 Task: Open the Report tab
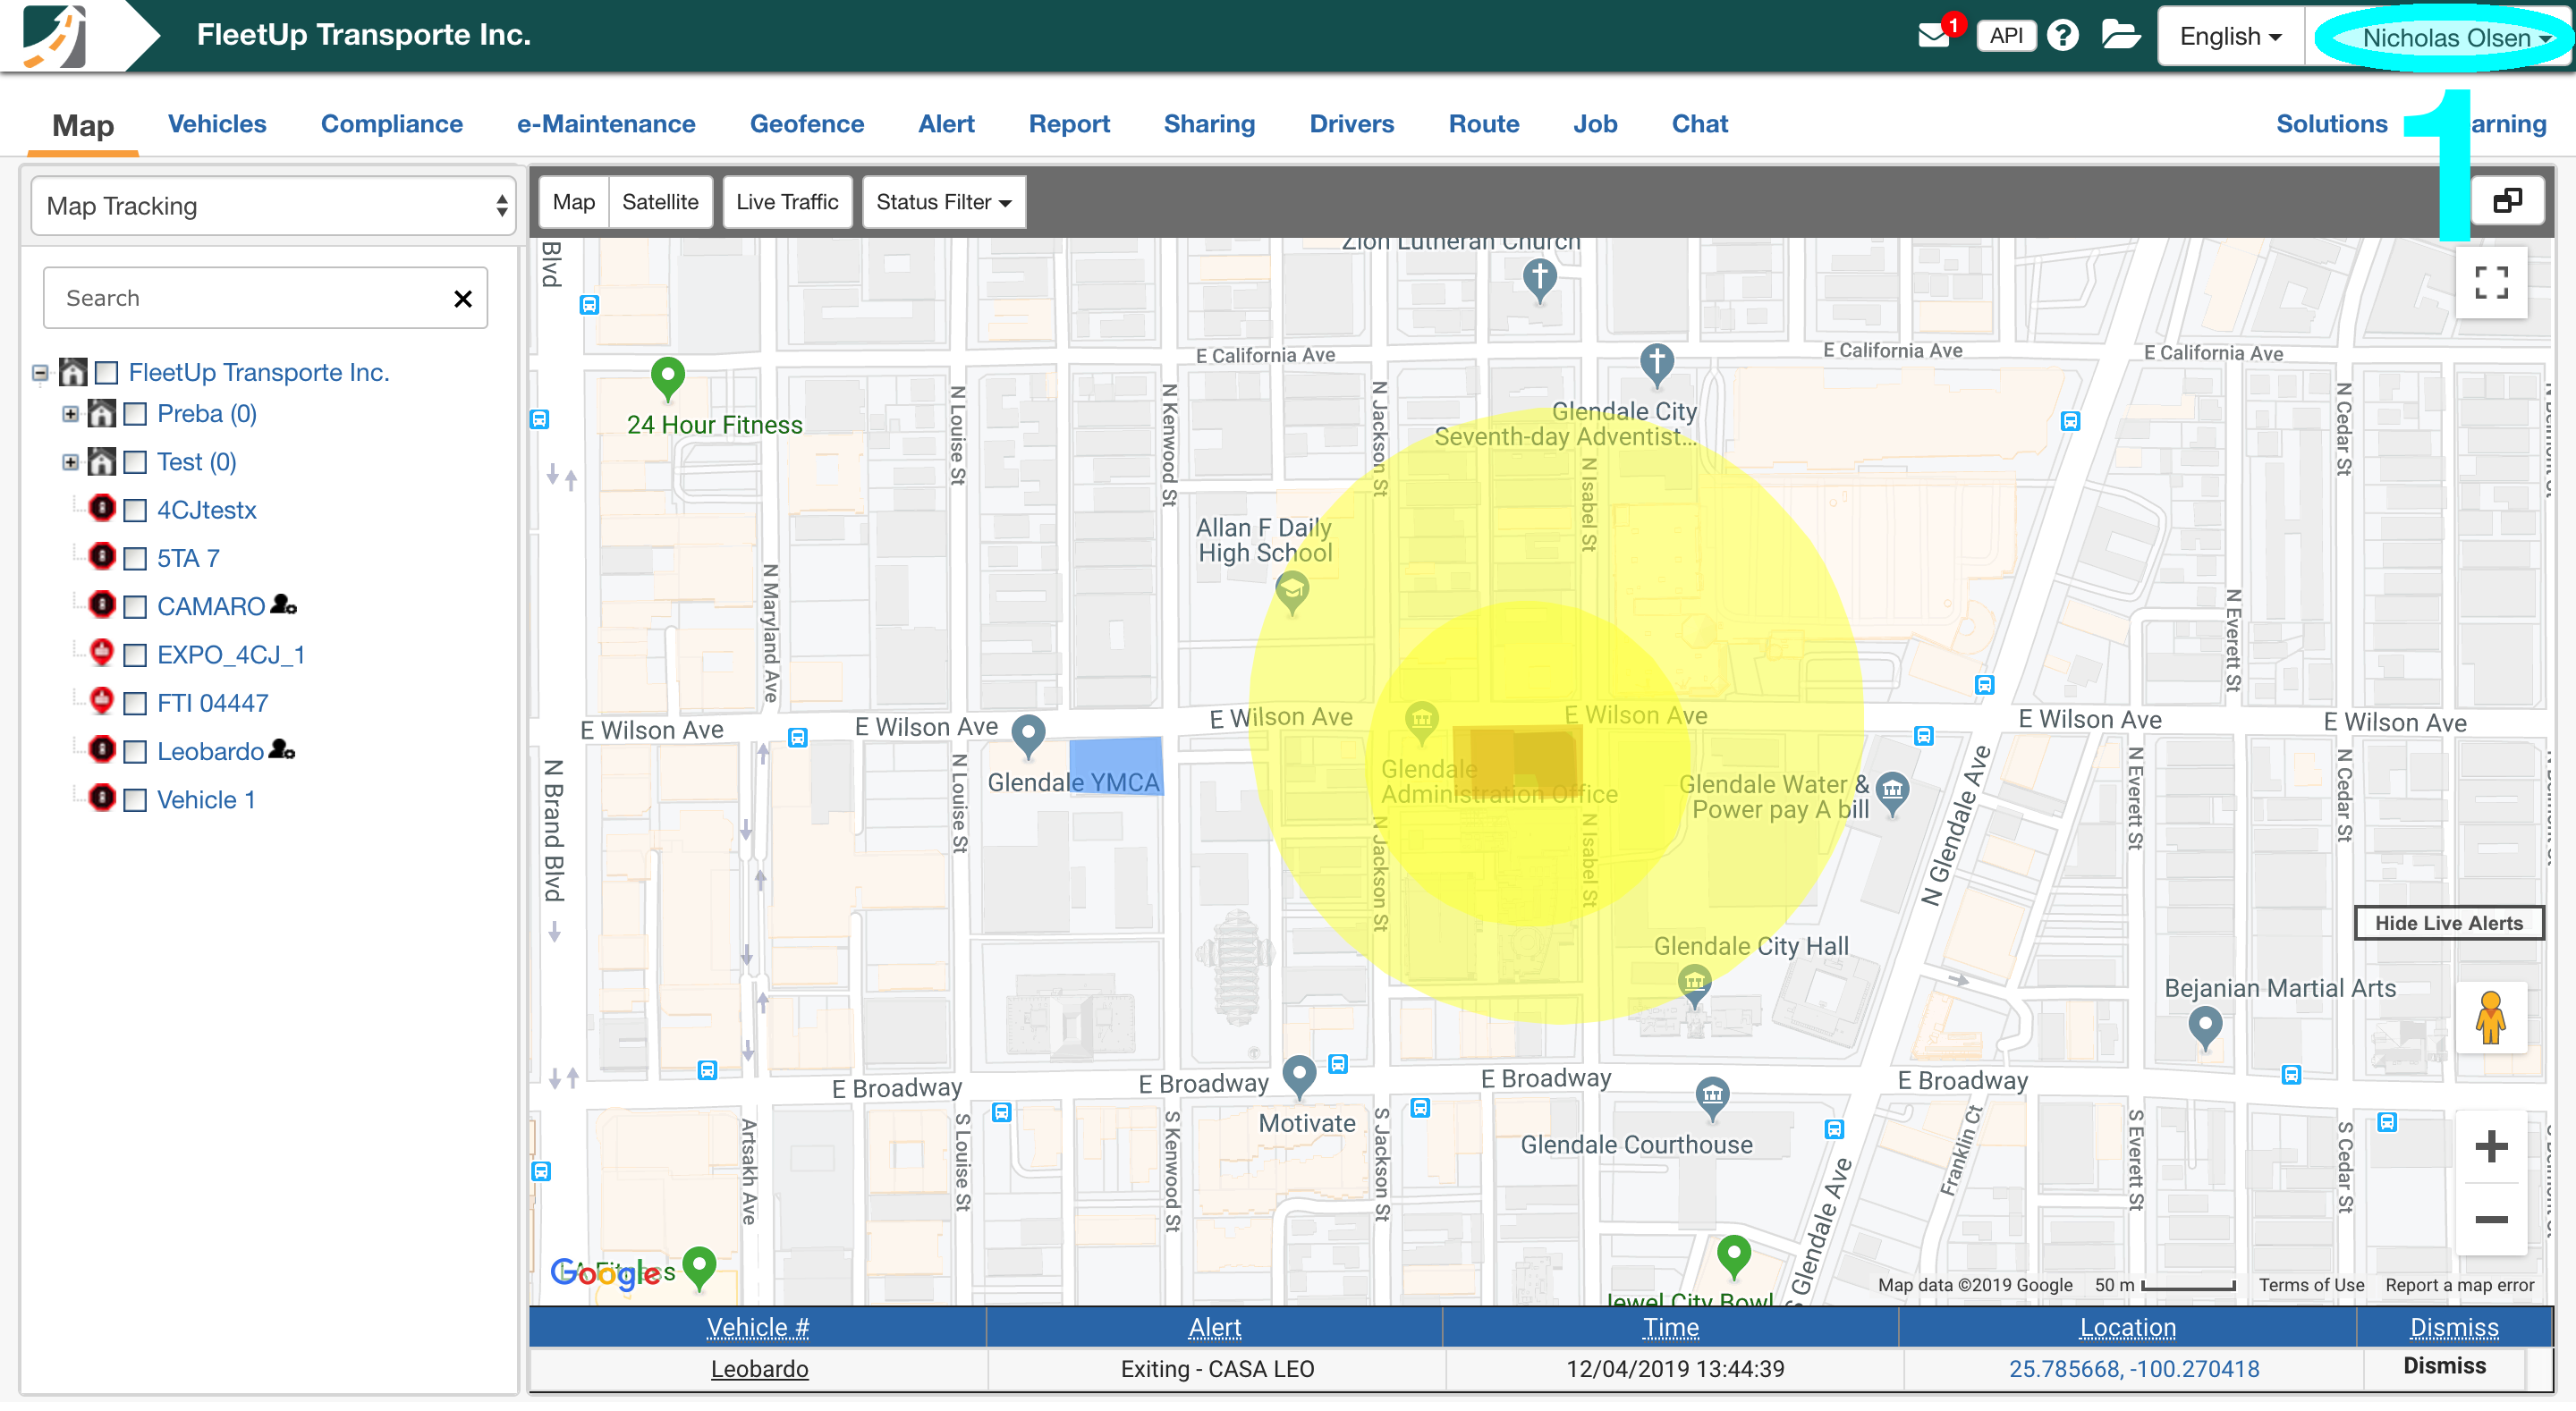1069,124
